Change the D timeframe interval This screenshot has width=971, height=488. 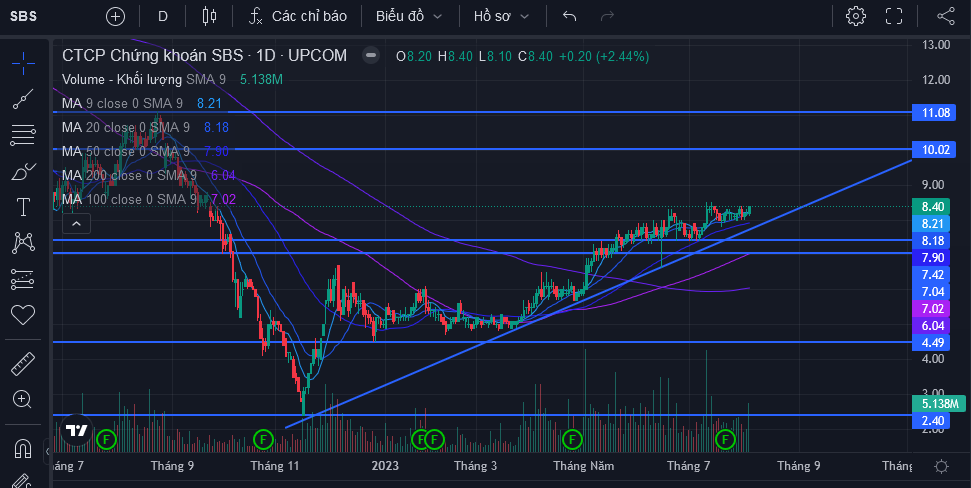click(x=163, y=16)
